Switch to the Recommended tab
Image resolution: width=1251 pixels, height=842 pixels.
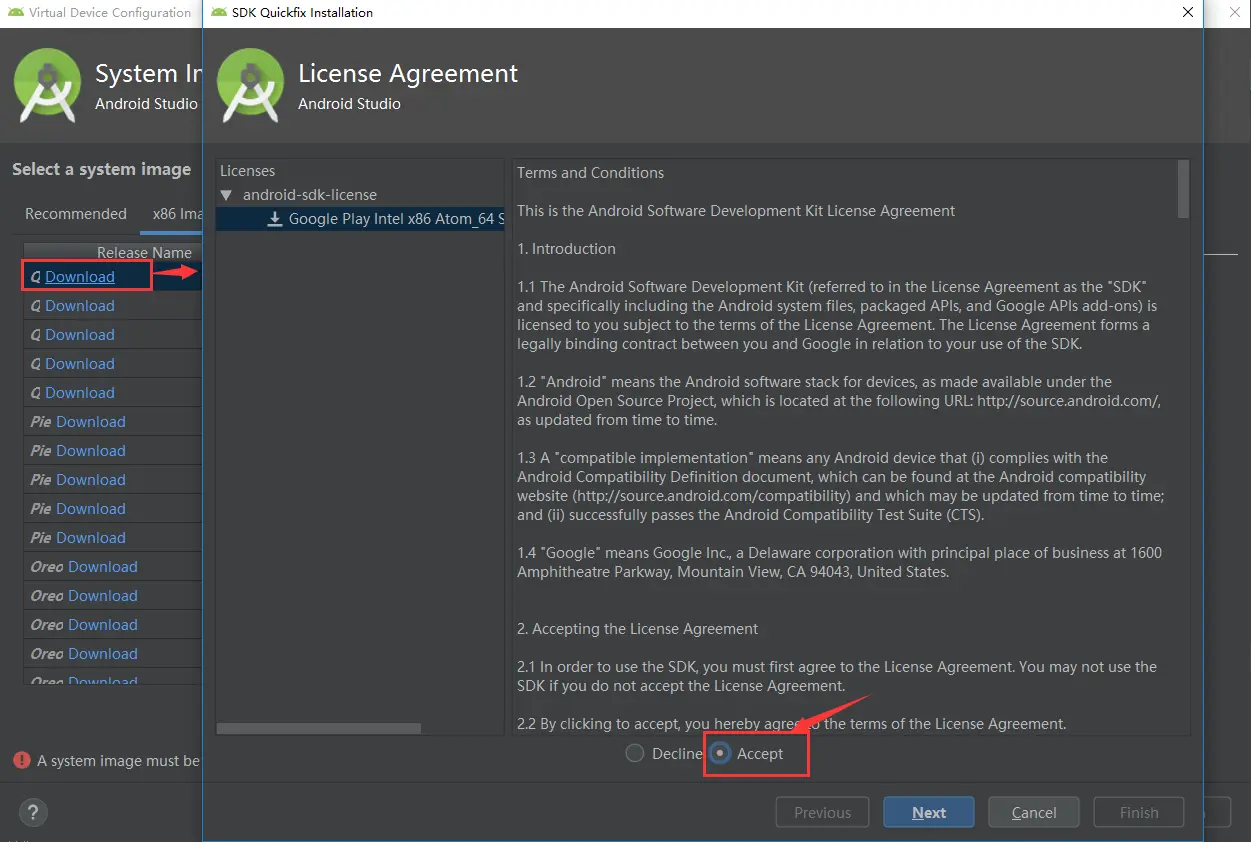point(76,214)
